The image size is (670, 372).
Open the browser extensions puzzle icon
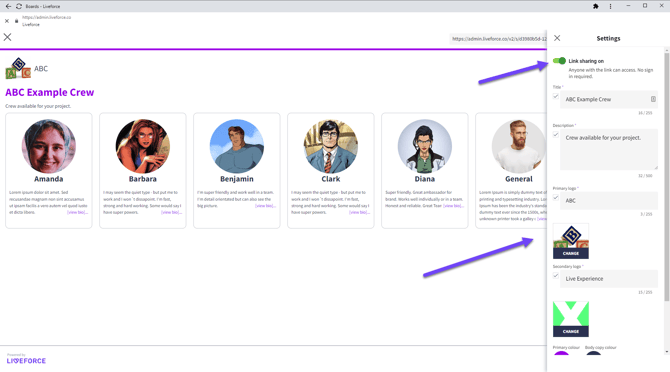click(596, 6)
